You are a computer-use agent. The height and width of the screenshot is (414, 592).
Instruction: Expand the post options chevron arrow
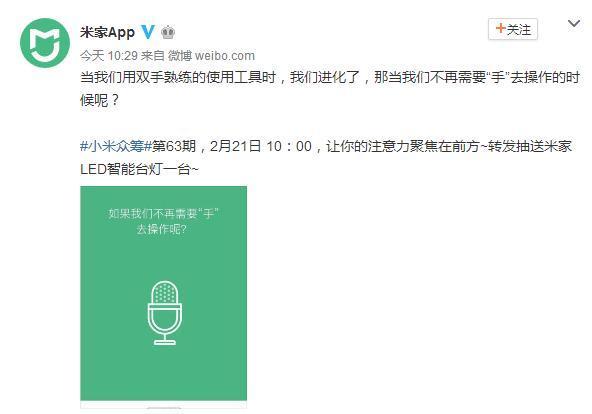[x=574, y=24]
